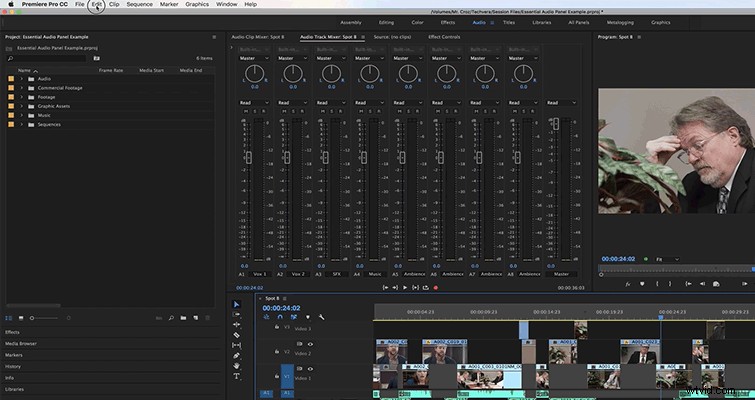Step back one frame in Program monitor
The width and height of the screenshot is (755, 400).
point(702,284)
